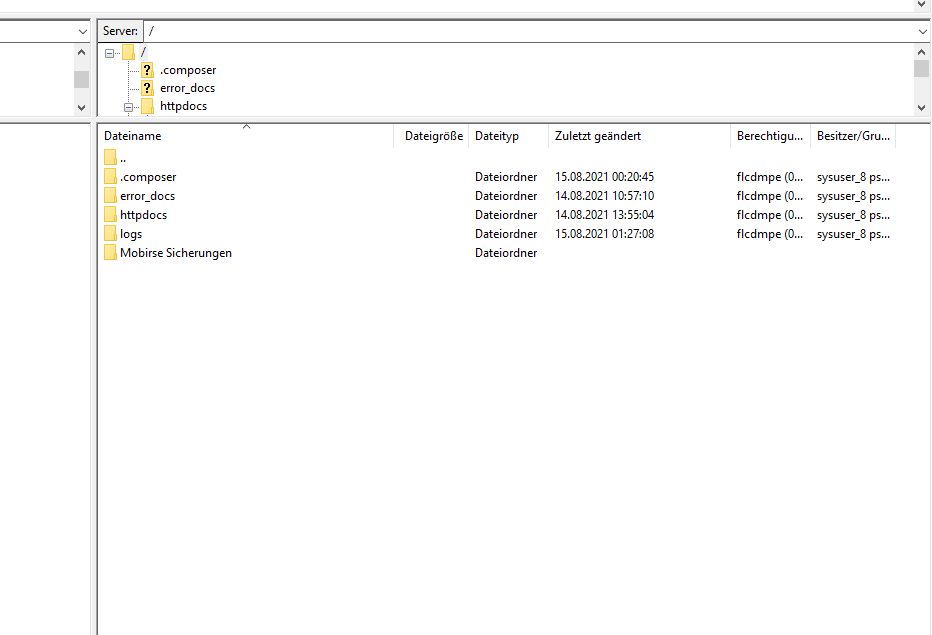The image size is (932, 635).
Task: Click the parent directory '..' folder icon
Action: pyautogui.click(x=110, y=158)
